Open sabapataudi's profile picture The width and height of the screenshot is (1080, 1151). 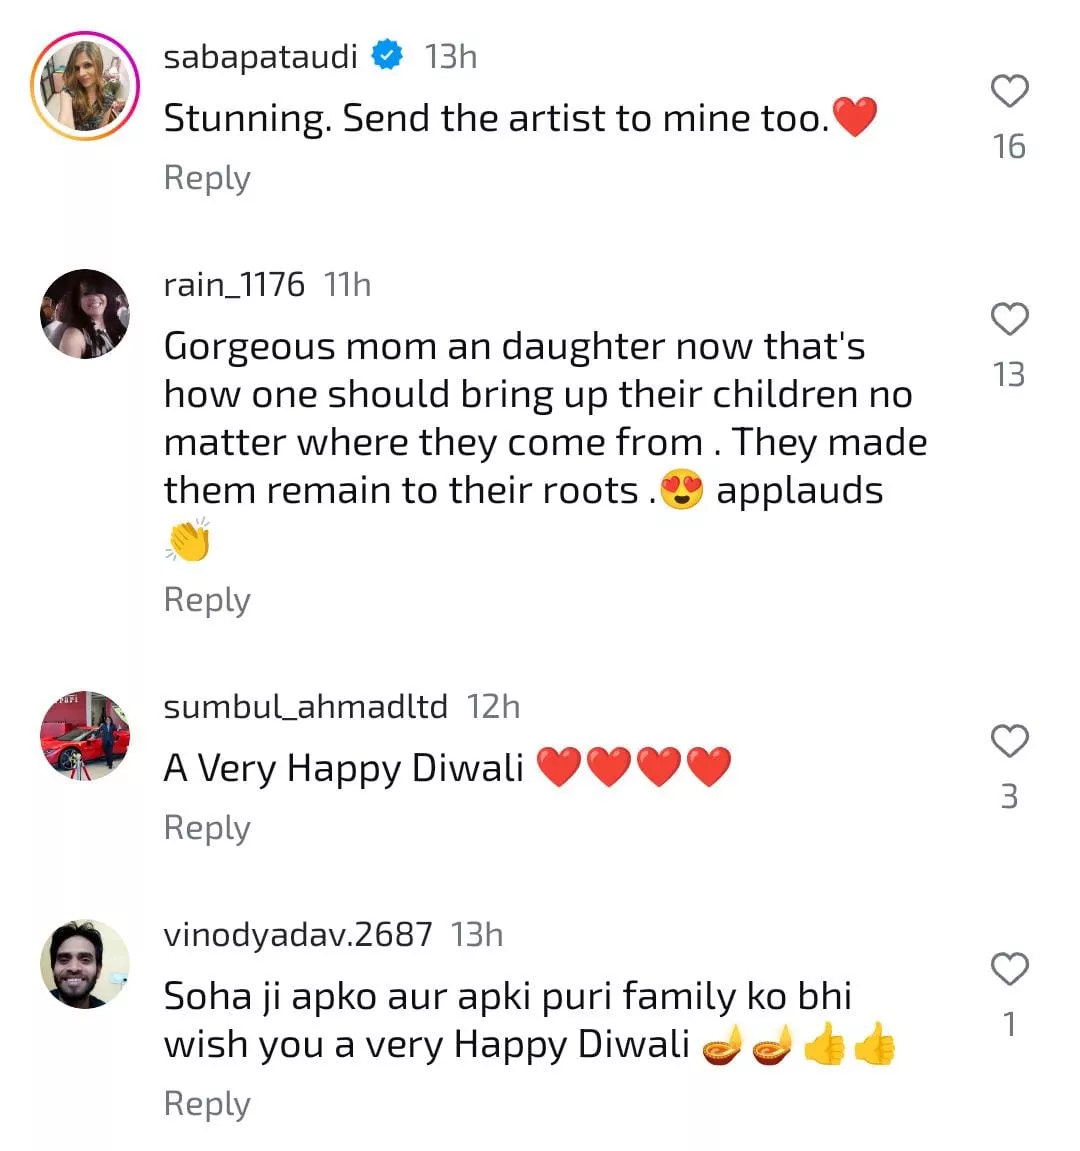point(85,86)
